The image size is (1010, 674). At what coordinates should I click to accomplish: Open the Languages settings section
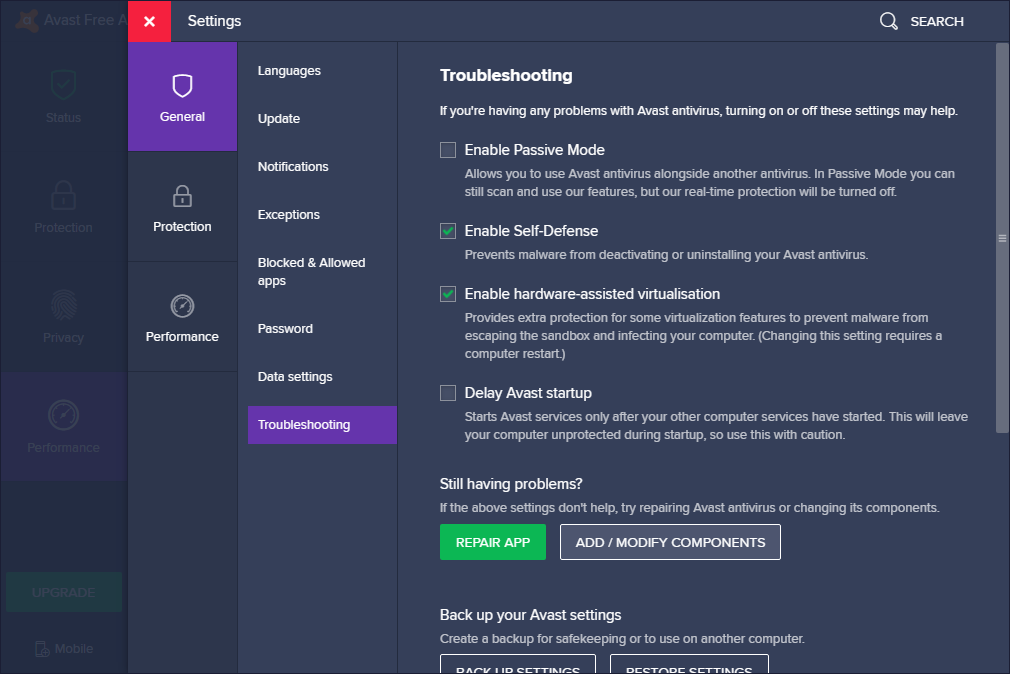click(x=289, y=71)
